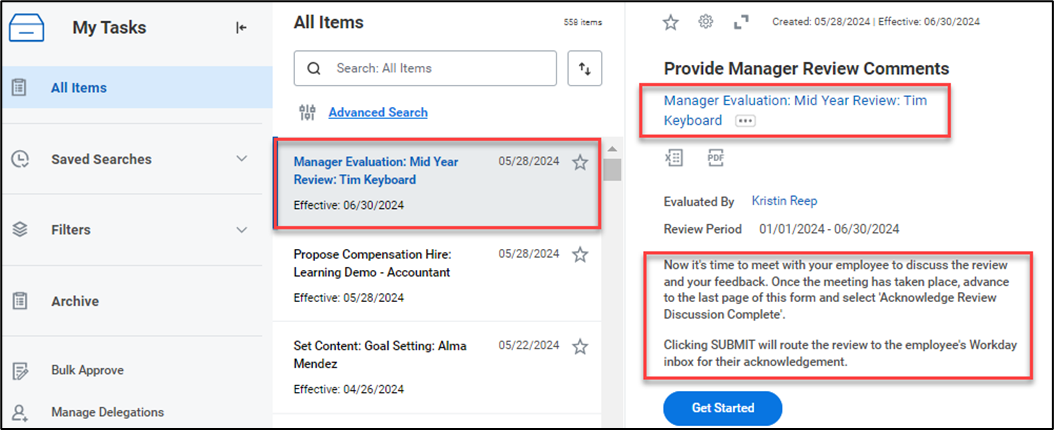Select All Items in sidebar
Screen dimensions: 1054x430
(79, 88)
